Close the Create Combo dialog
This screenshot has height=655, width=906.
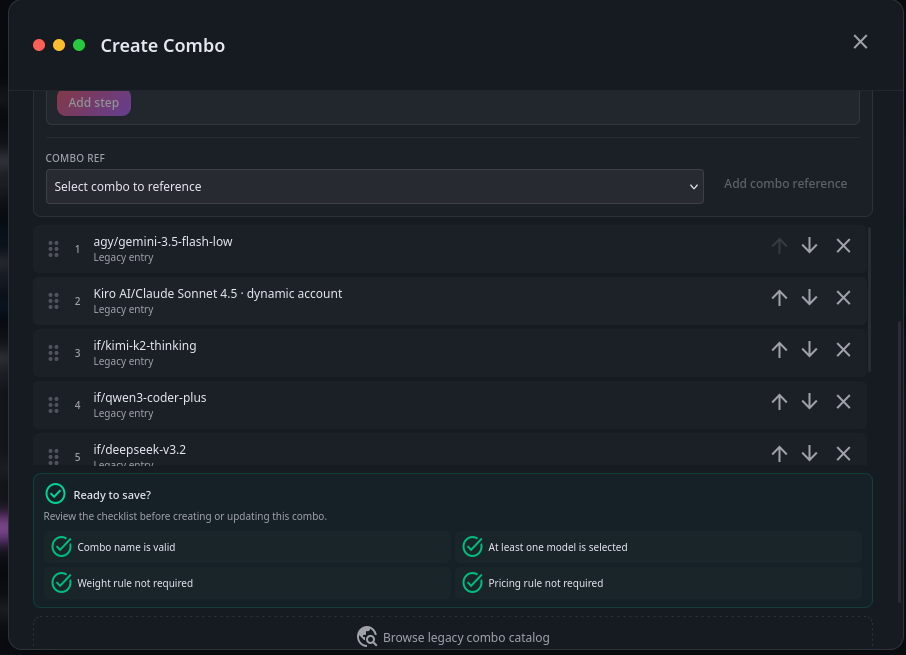860,42
